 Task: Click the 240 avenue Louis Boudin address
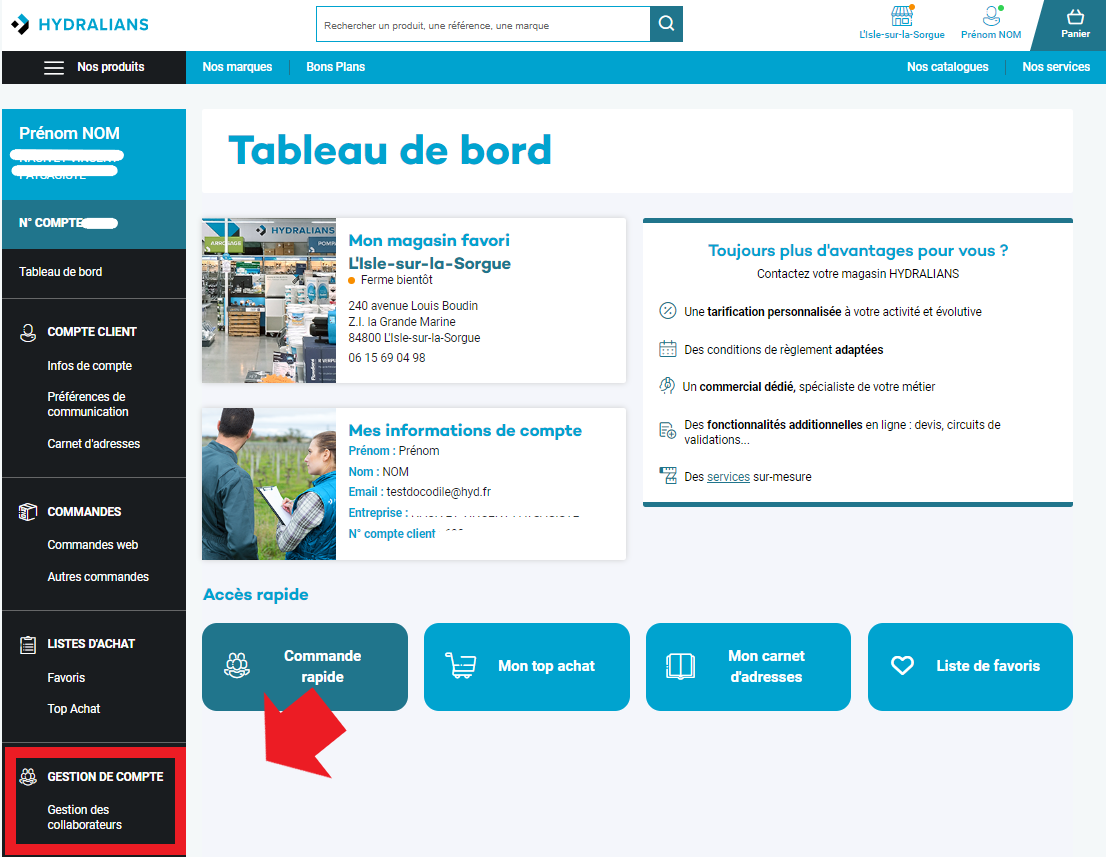click(413, 305)
